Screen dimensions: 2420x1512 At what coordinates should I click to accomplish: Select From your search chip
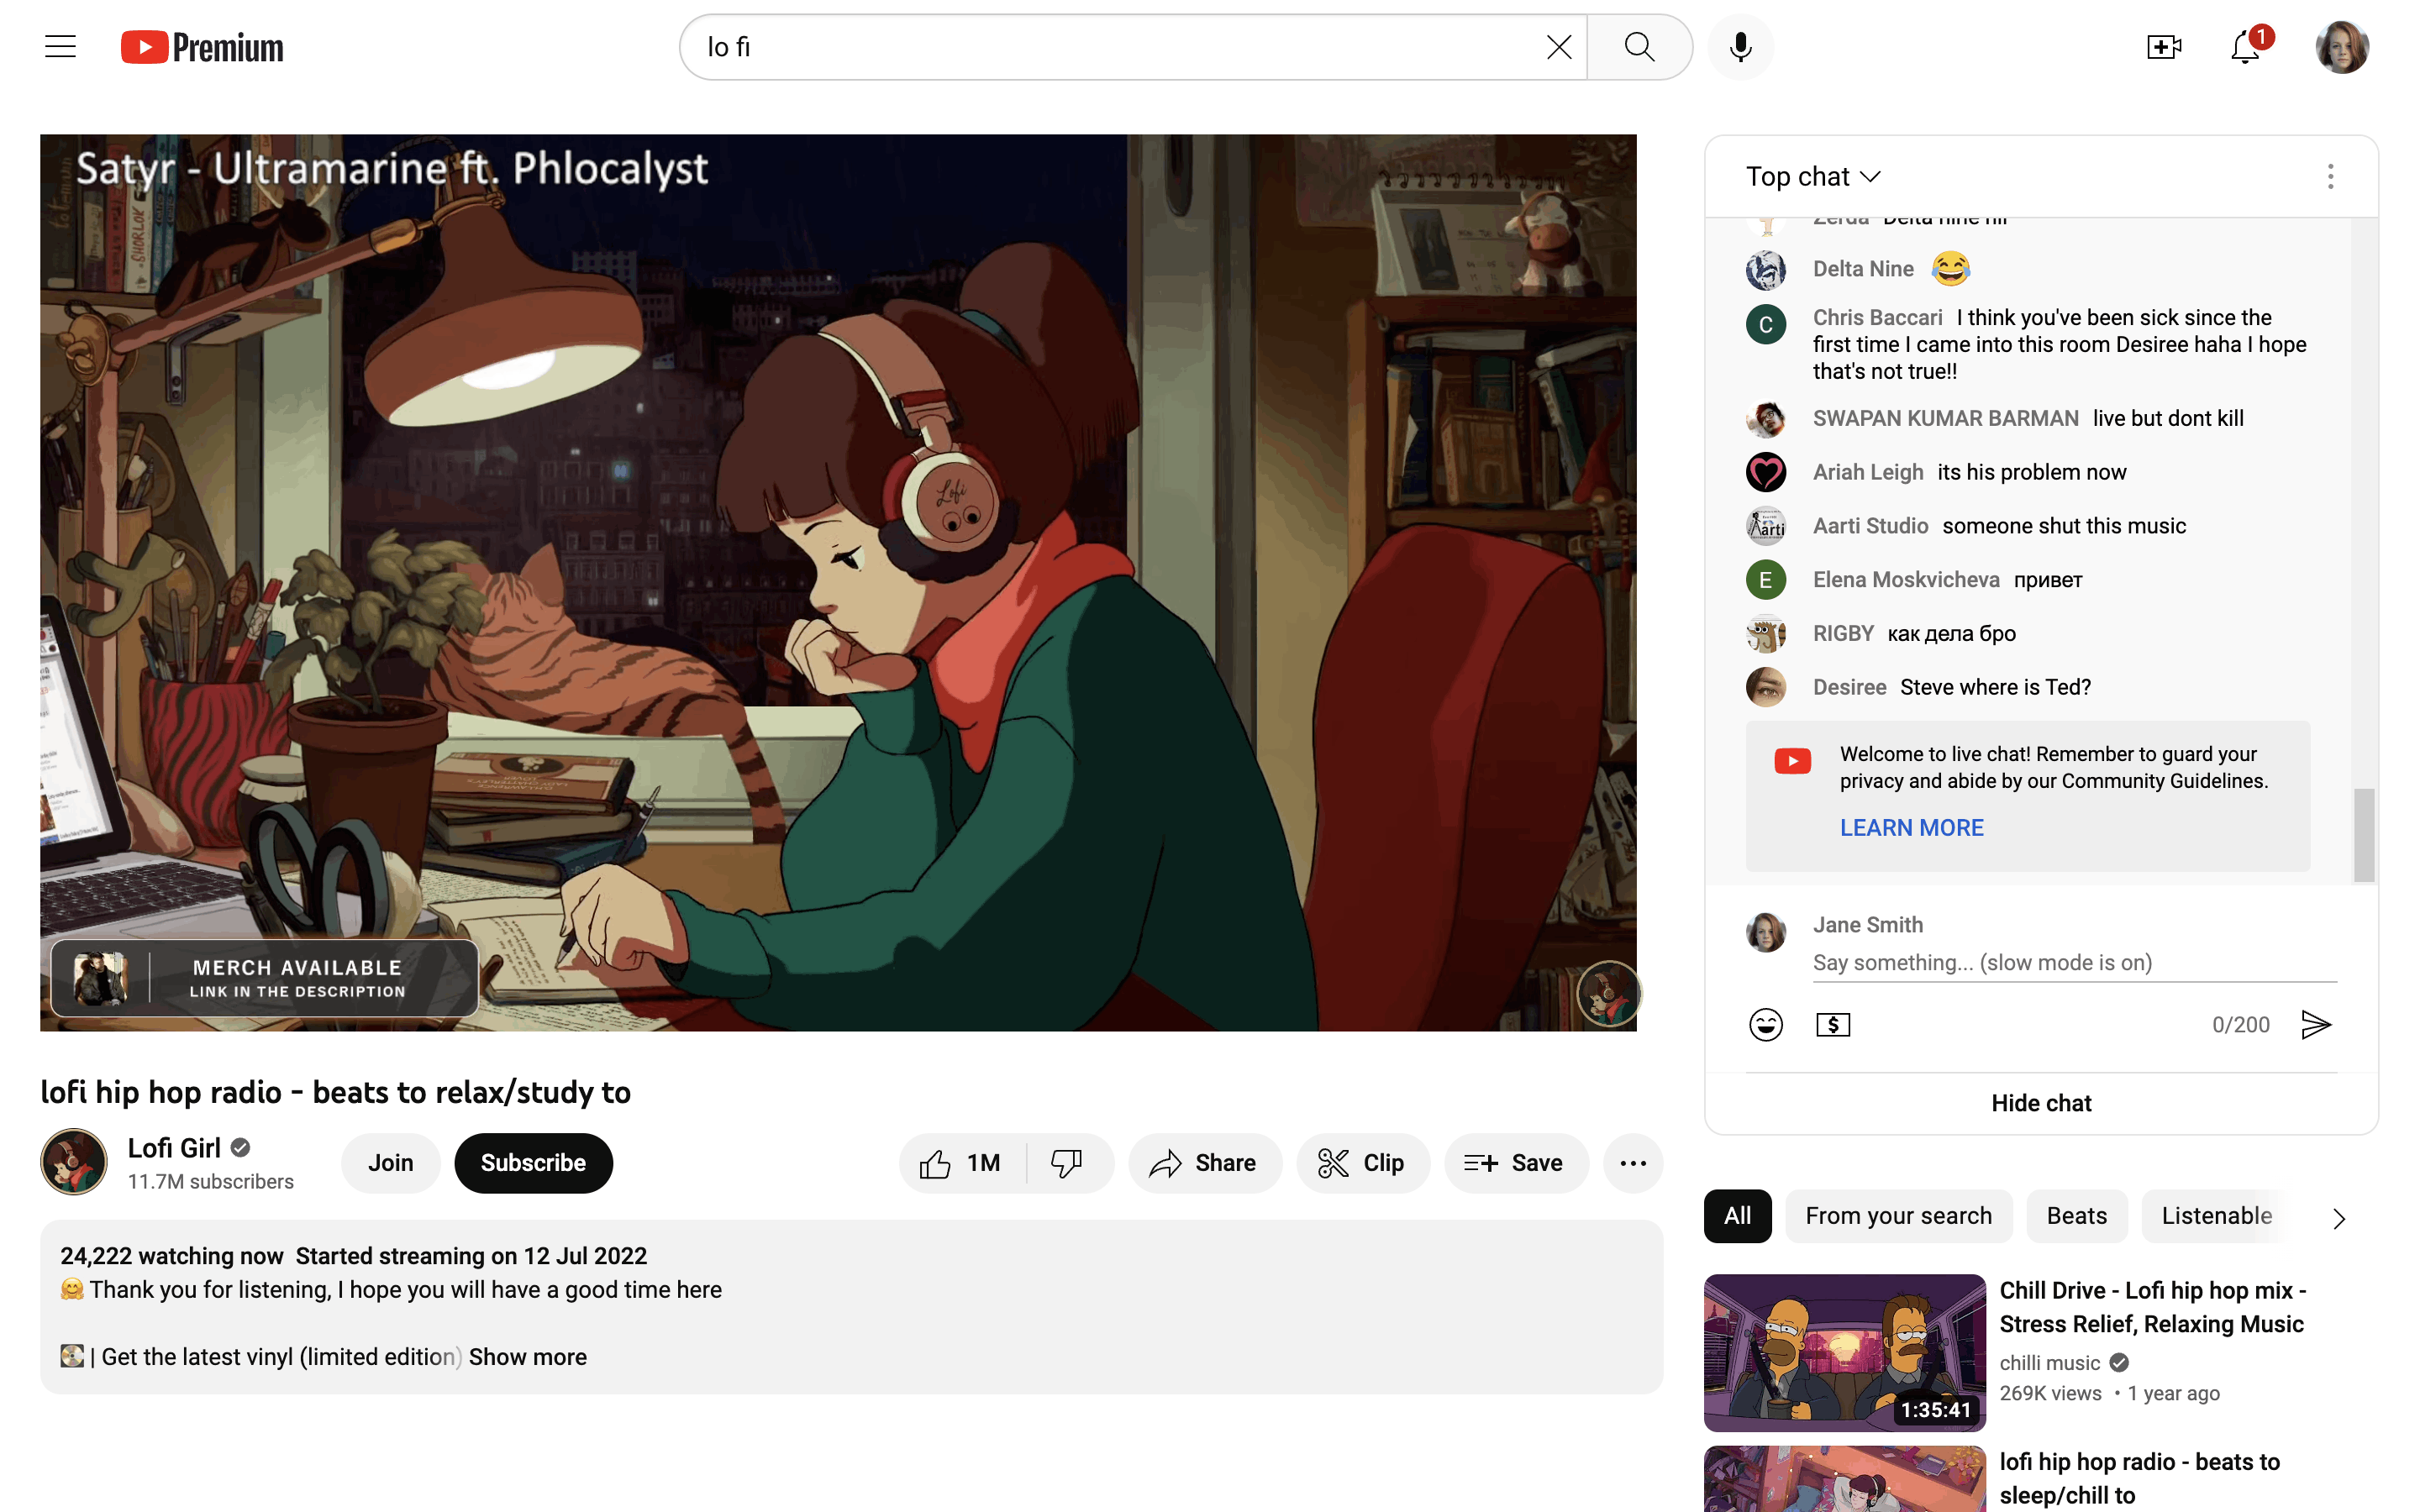pyautogui.click(x=1898, y=1216)
